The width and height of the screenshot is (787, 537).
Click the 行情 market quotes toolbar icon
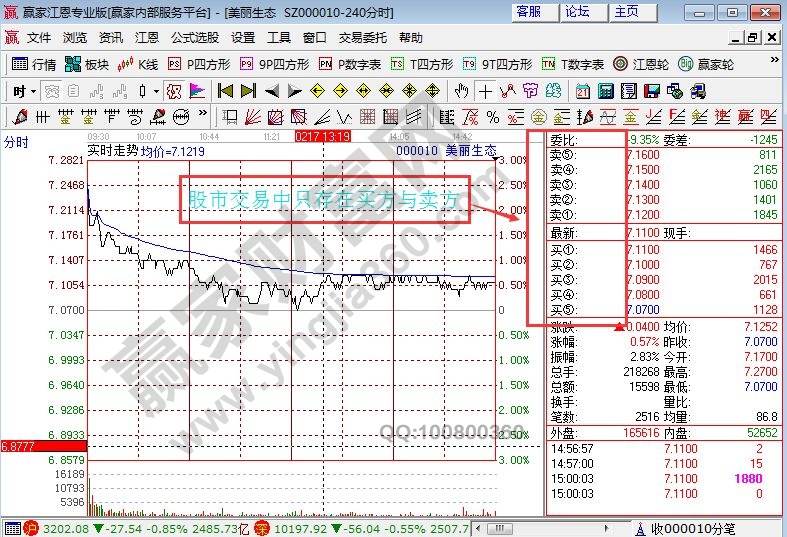33,64
